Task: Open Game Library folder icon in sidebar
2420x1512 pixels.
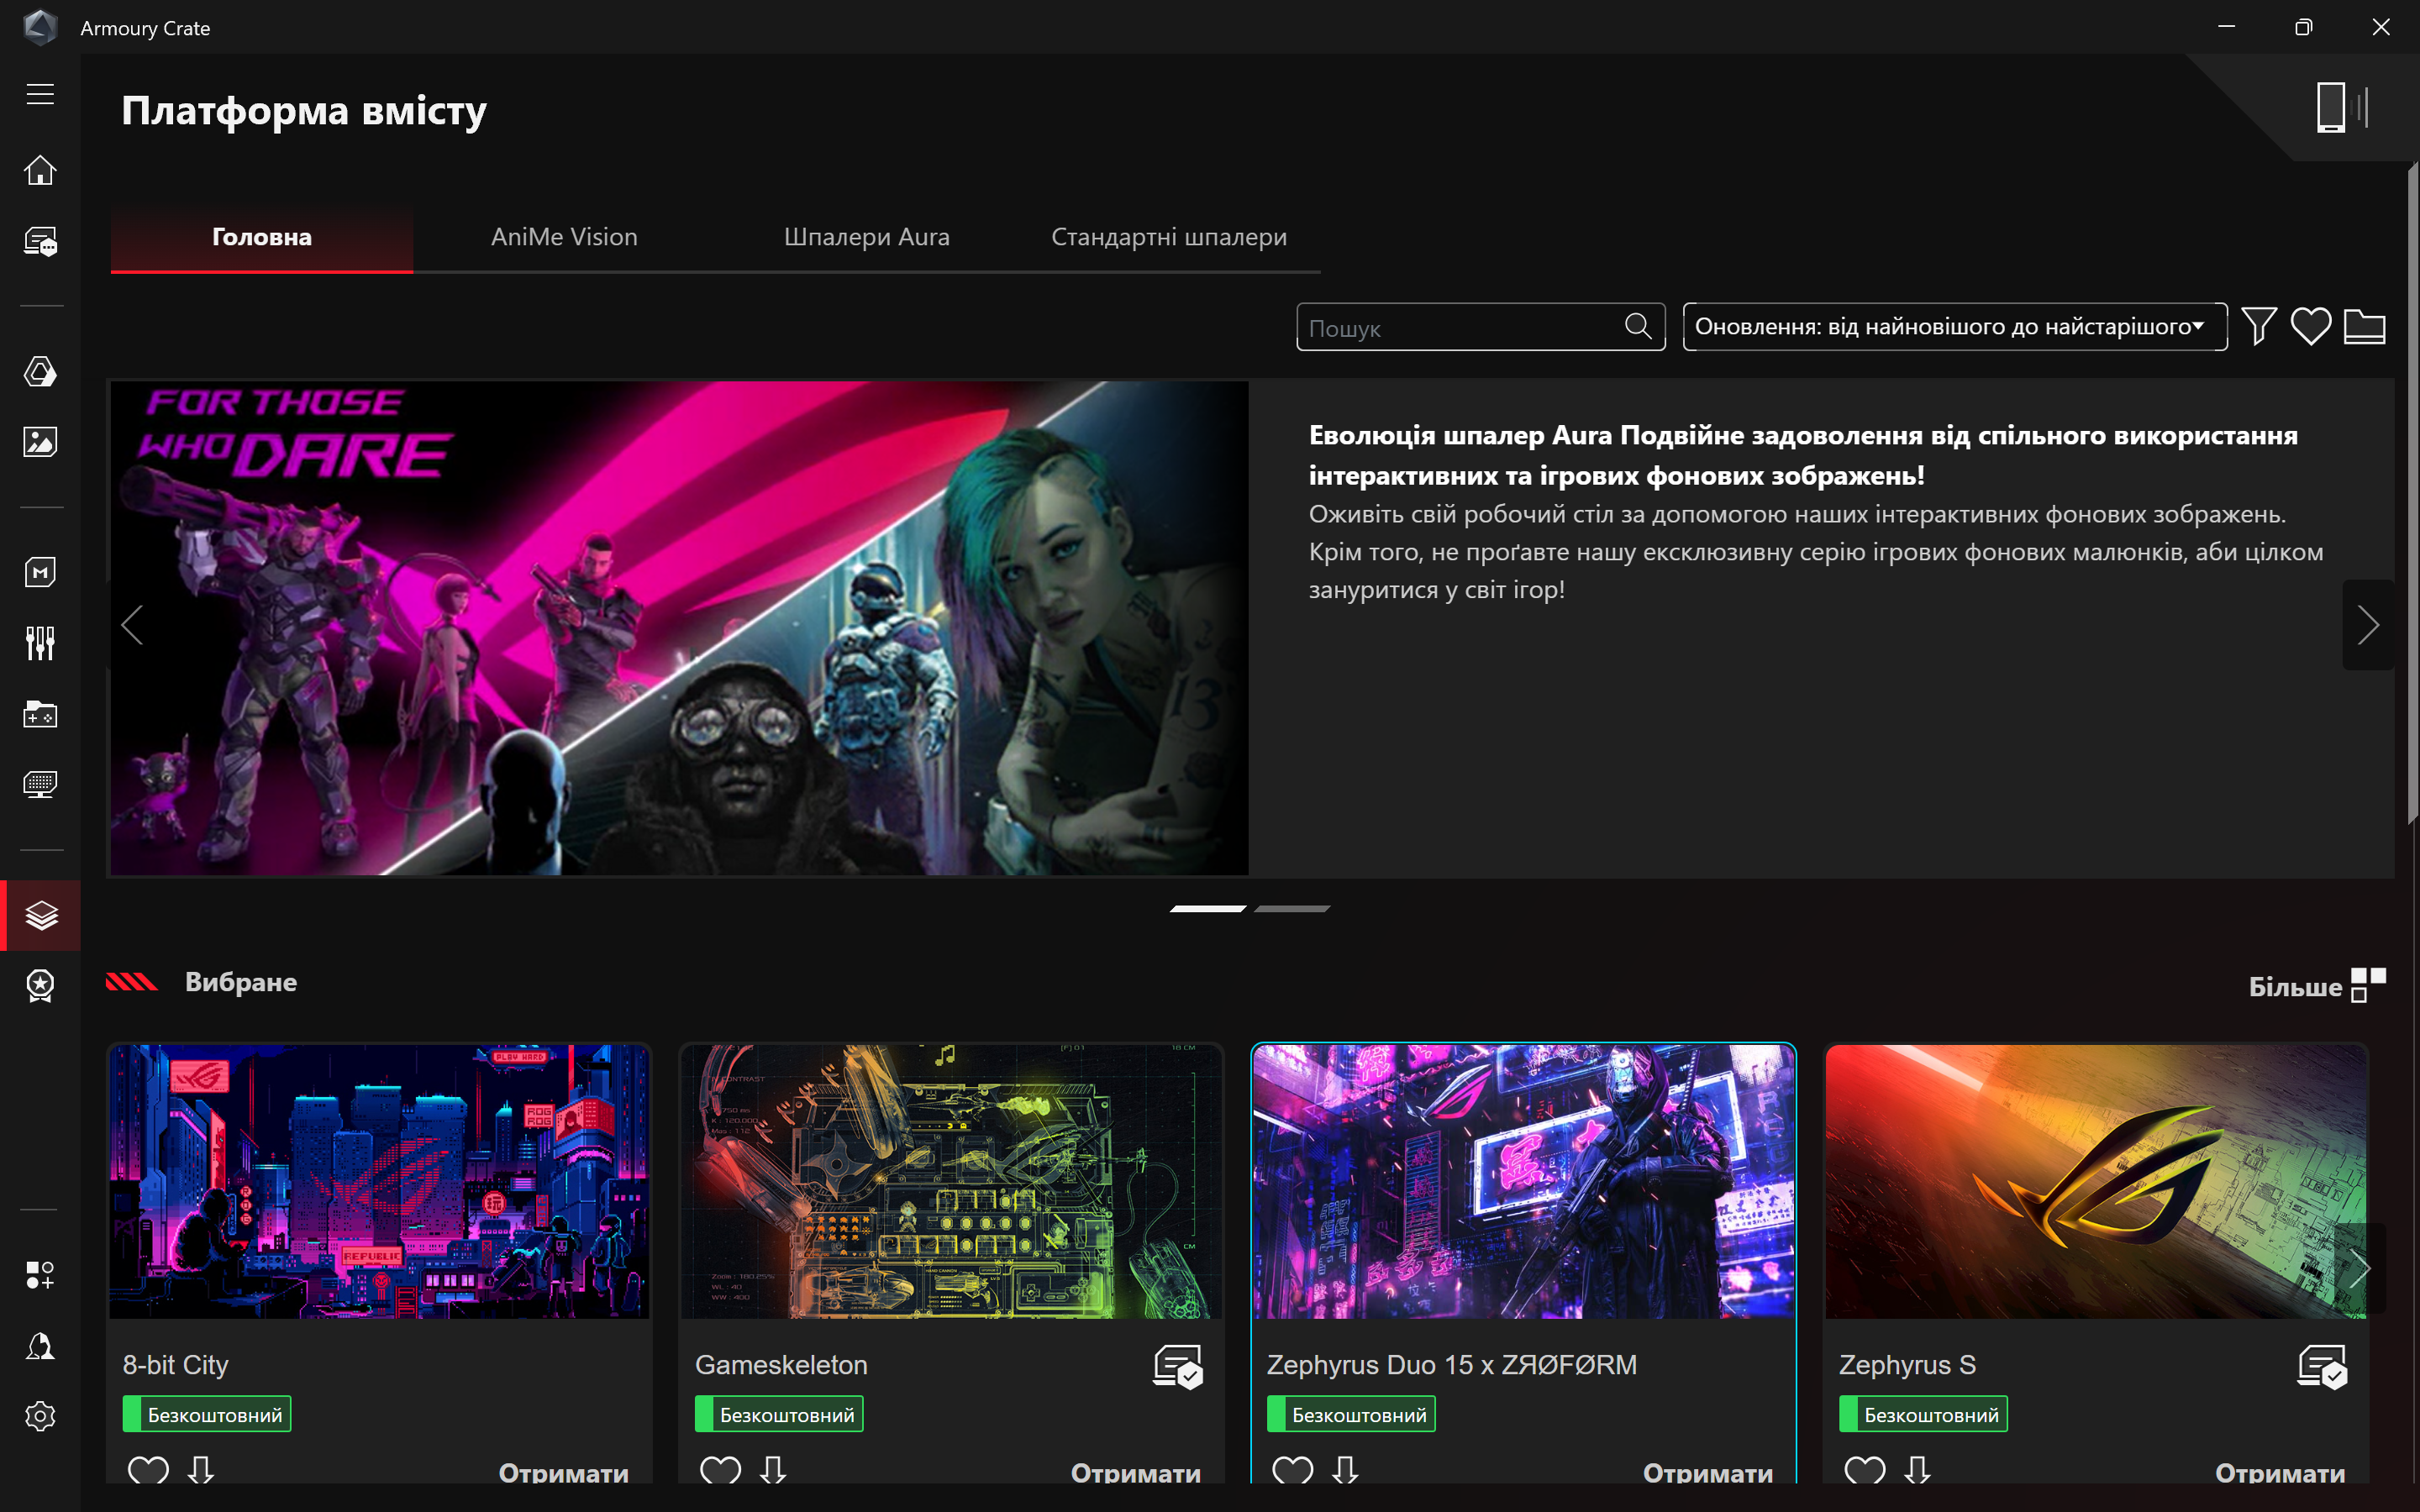Action: [40, 714]
